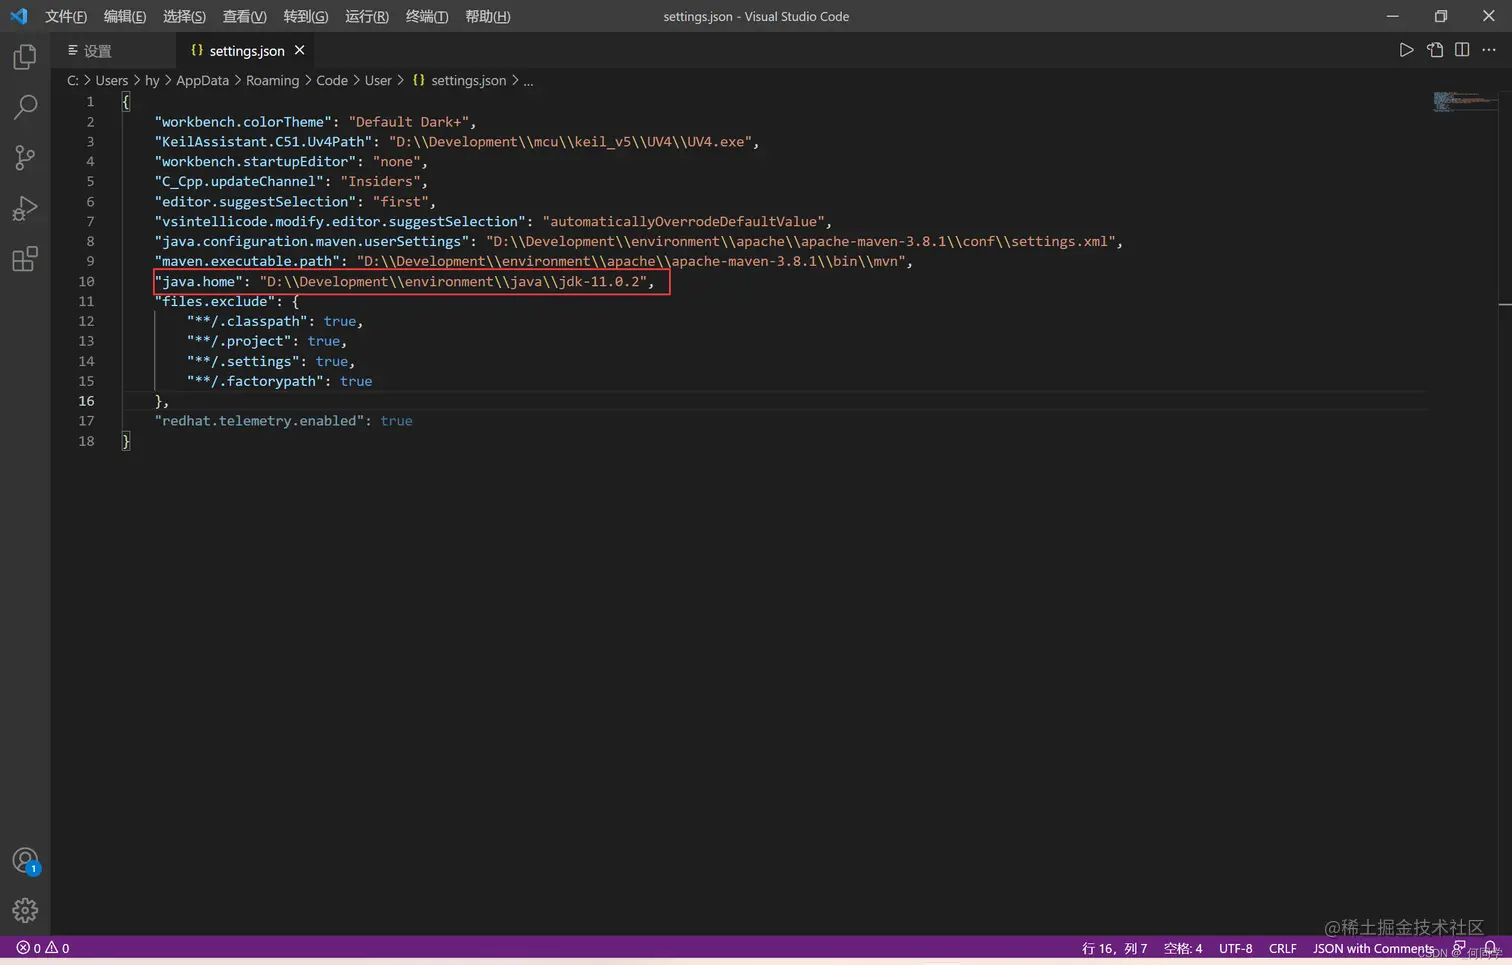Change indentation via 空格: 4

tap(1183, 948)
